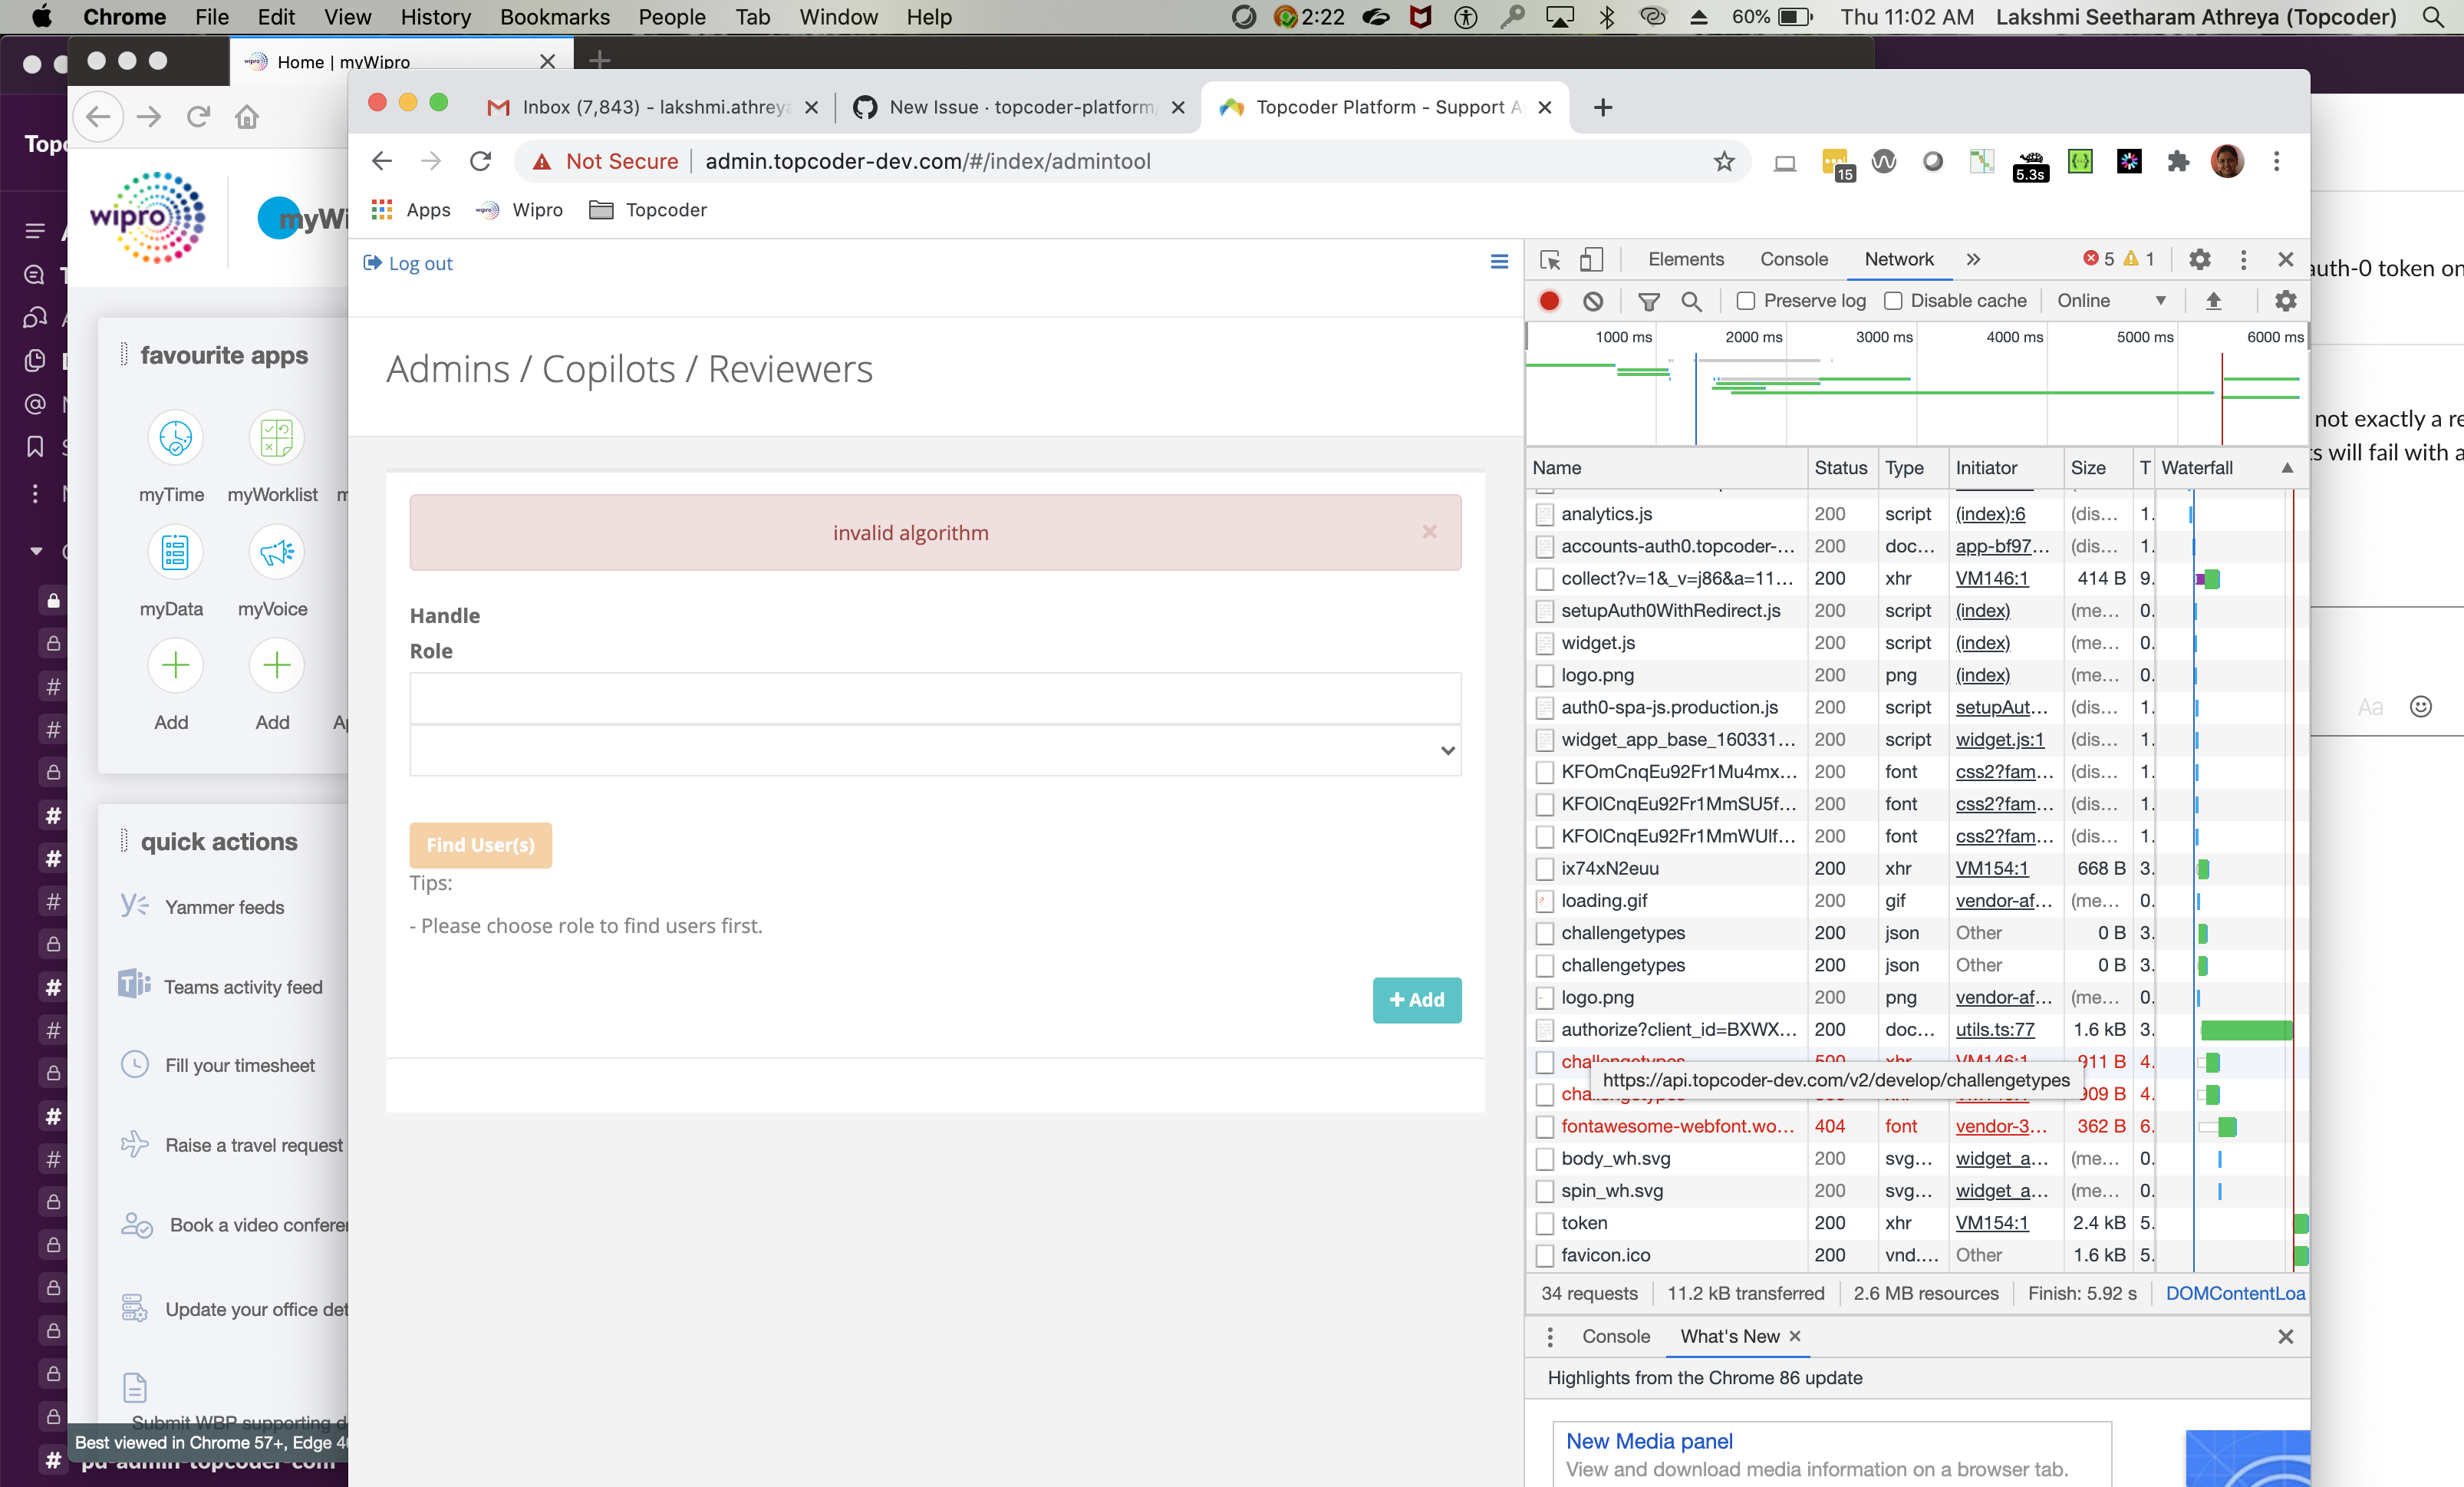
Task: Stop recording with the red record button
Action: [x=1549, y=301]
